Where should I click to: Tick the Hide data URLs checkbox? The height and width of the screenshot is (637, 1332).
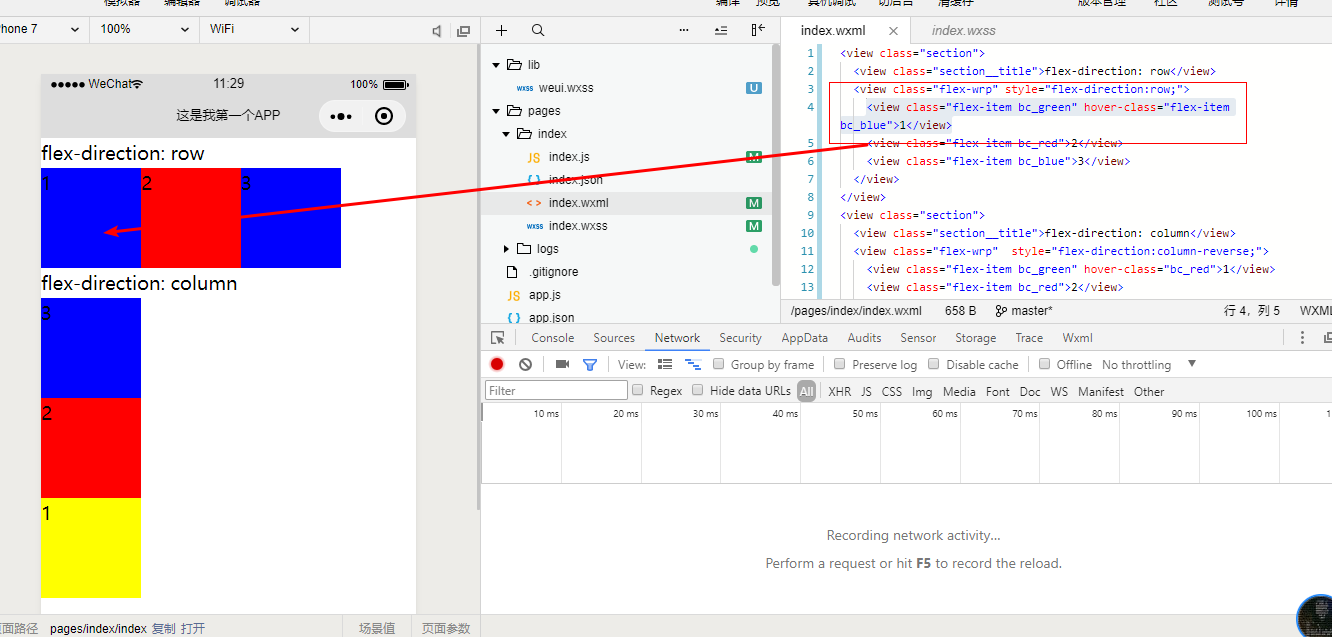pyautogui.click(x=698, y=391)
